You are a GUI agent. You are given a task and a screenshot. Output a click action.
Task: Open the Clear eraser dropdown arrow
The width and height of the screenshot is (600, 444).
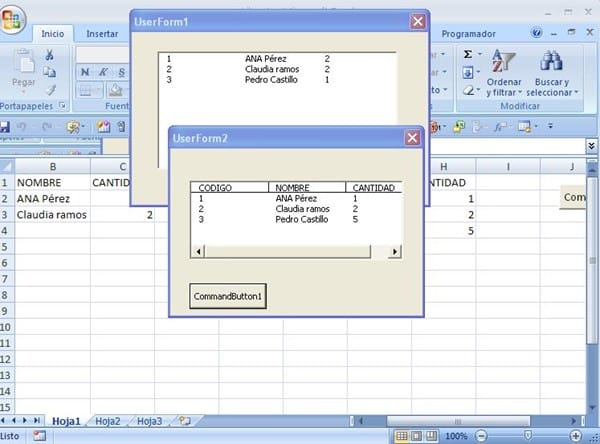pyautogui.click(x=478, y=91)
